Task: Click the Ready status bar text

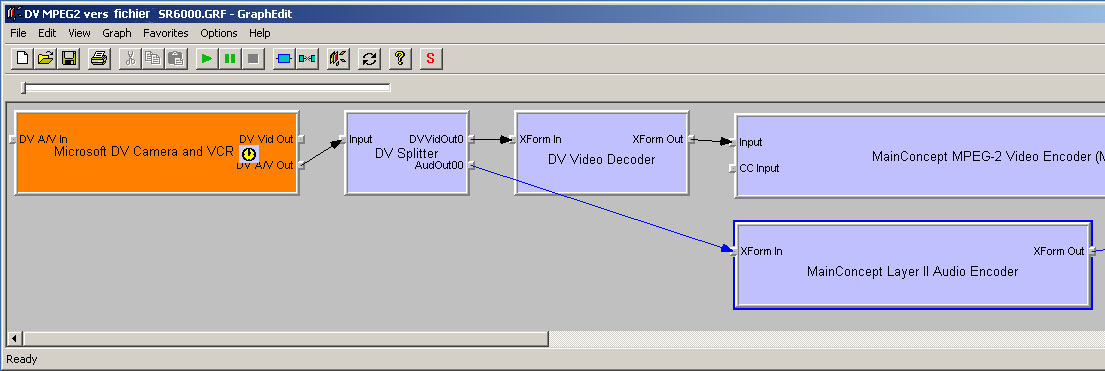Action: coord(22,359)
